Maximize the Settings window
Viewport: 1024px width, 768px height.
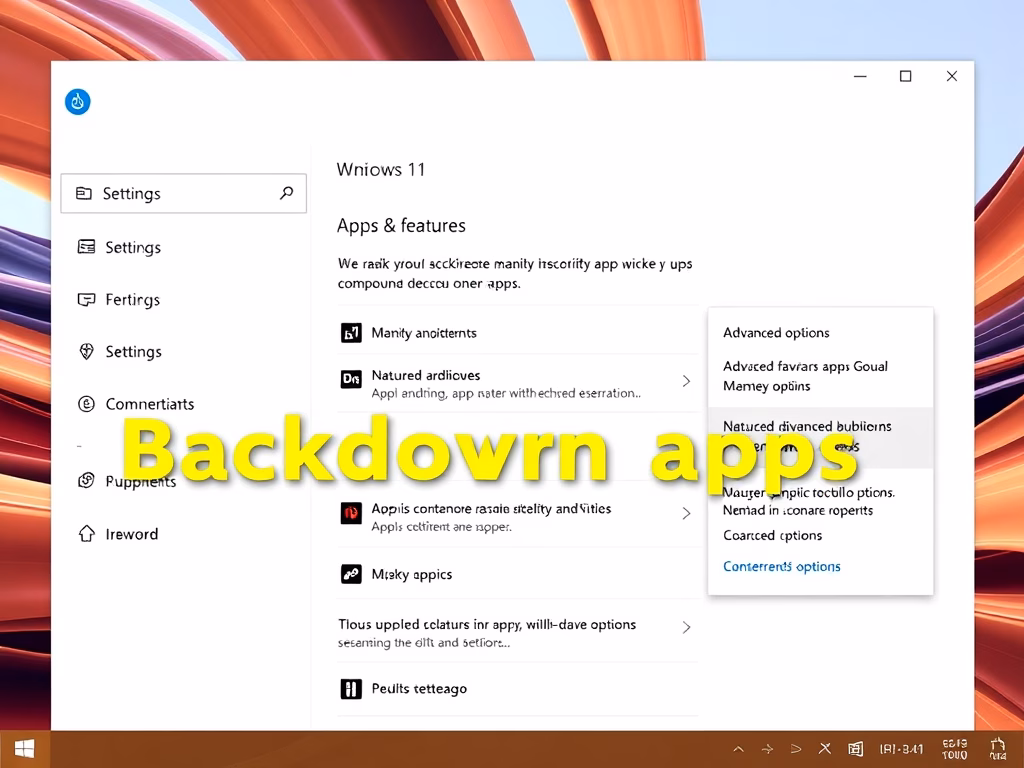[906, 76]
